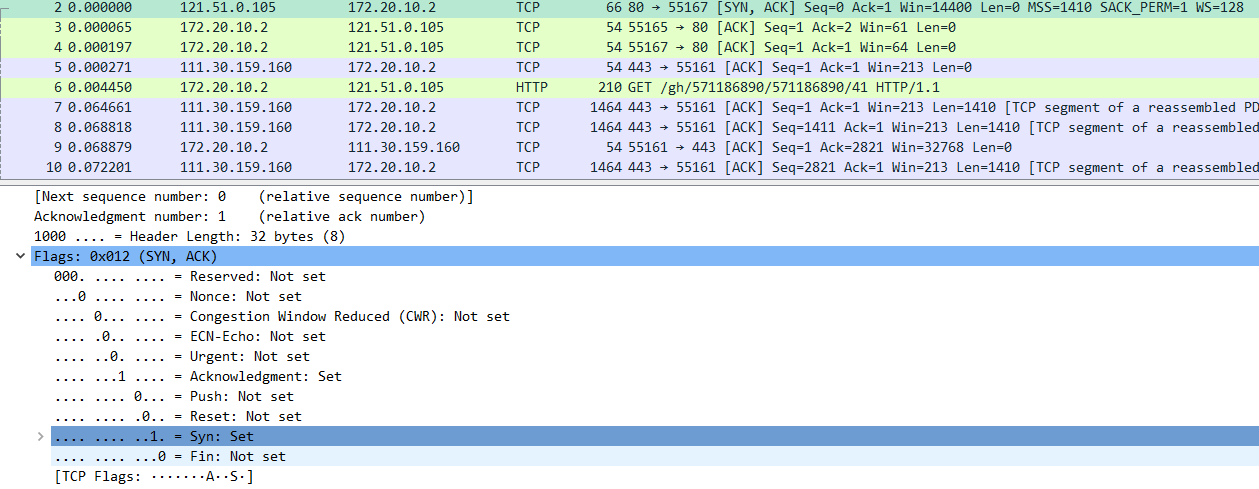The width and height of the screenshot is (1259, 489).
Task: Select packet 4 with Win=64
Action: coord(629,47)
